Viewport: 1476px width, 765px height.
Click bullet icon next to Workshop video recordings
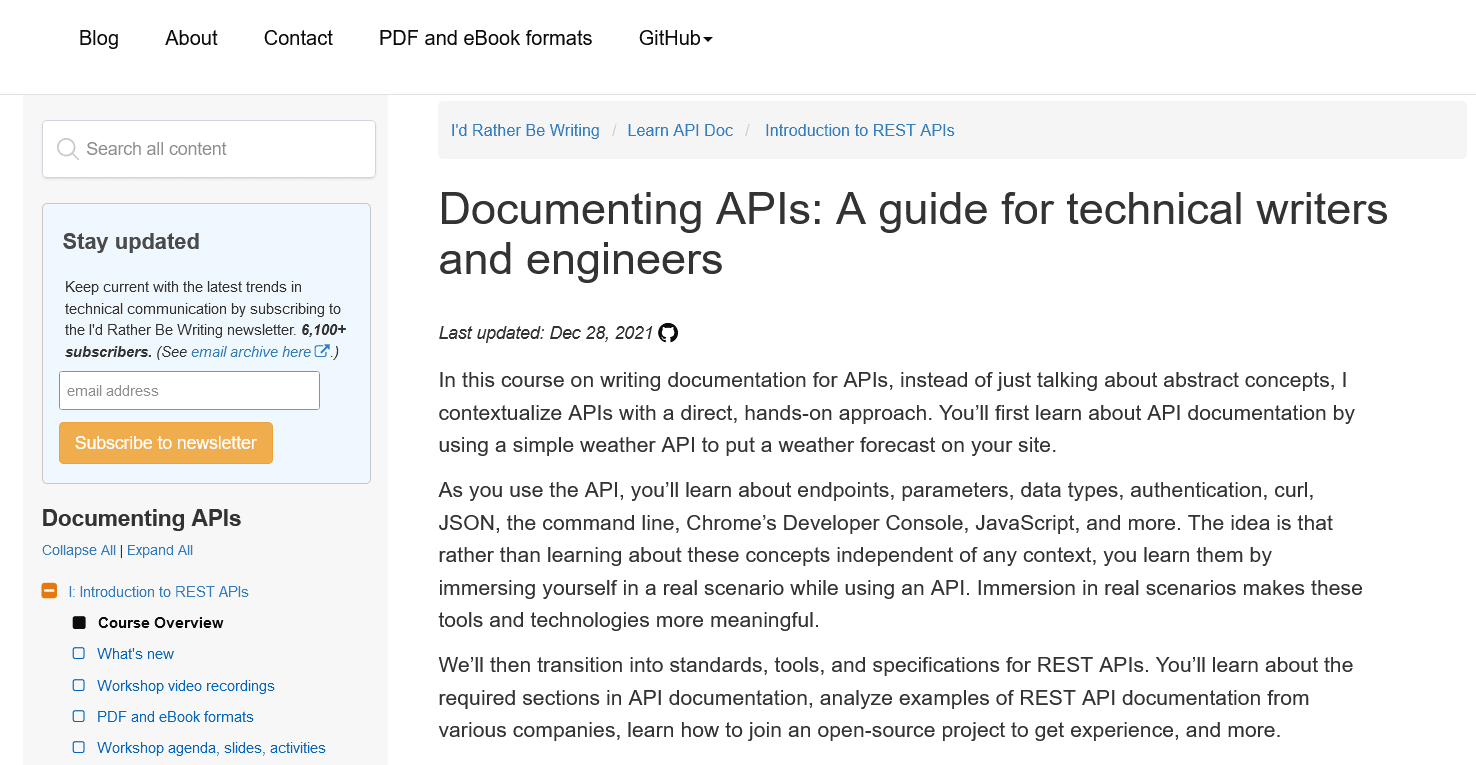(x=79, y=686)
